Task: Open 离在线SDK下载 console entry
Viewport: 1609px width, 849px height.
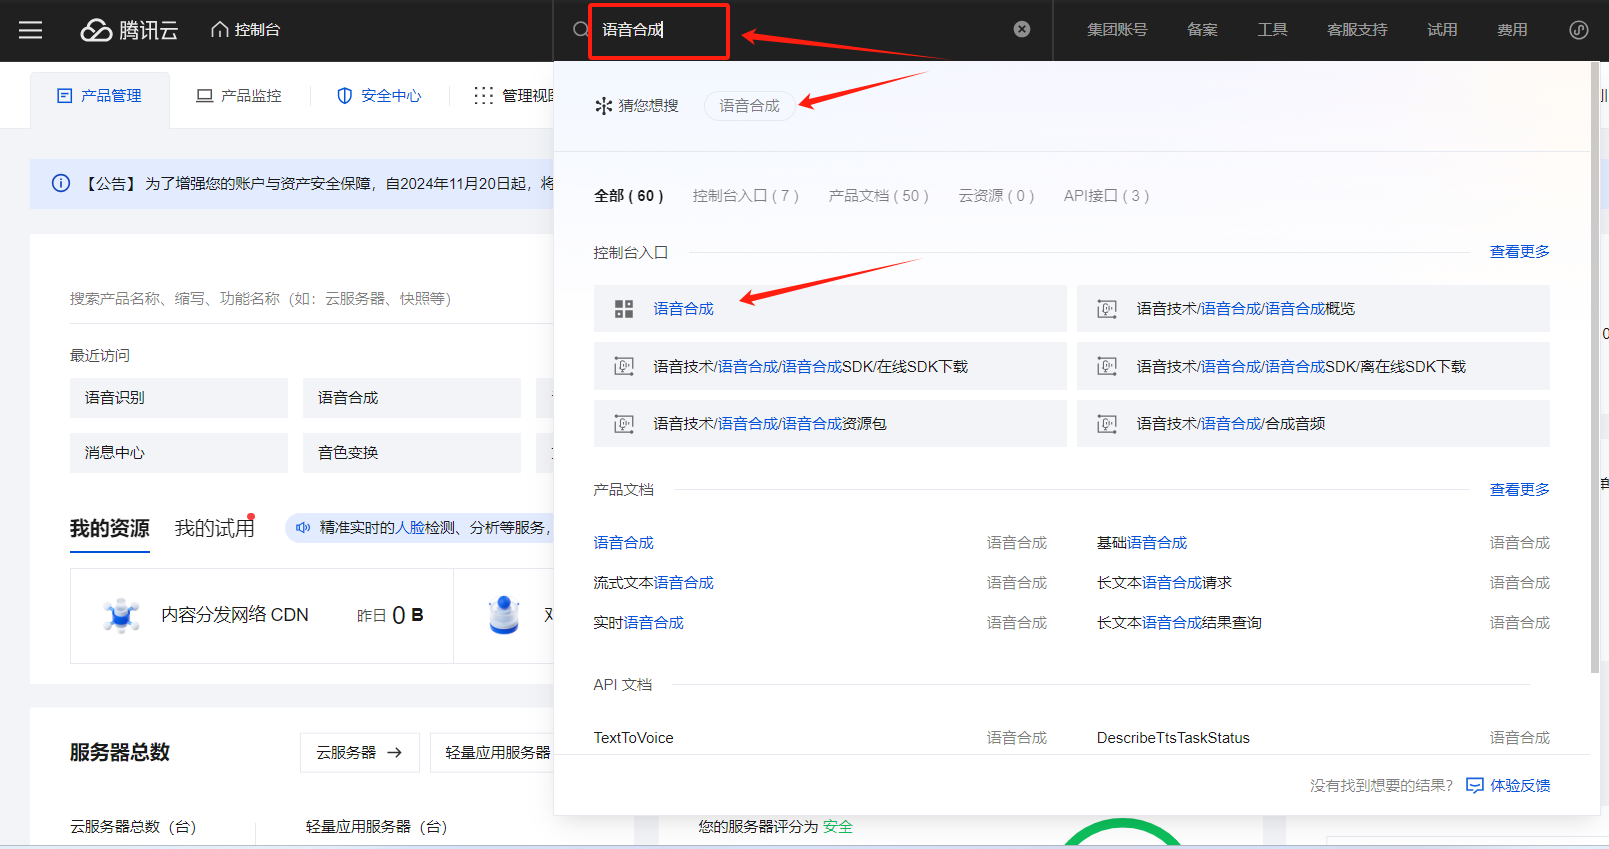Action: (1313, 366)
